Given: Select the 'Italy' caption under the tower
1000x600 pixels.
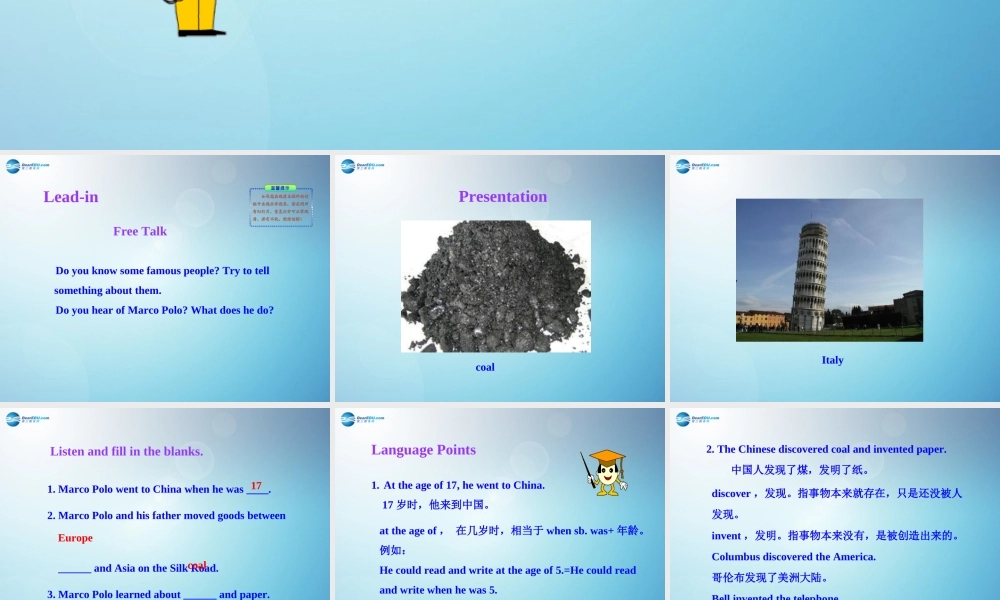Looking at the screenshot, I should click(x=833, y=360).
